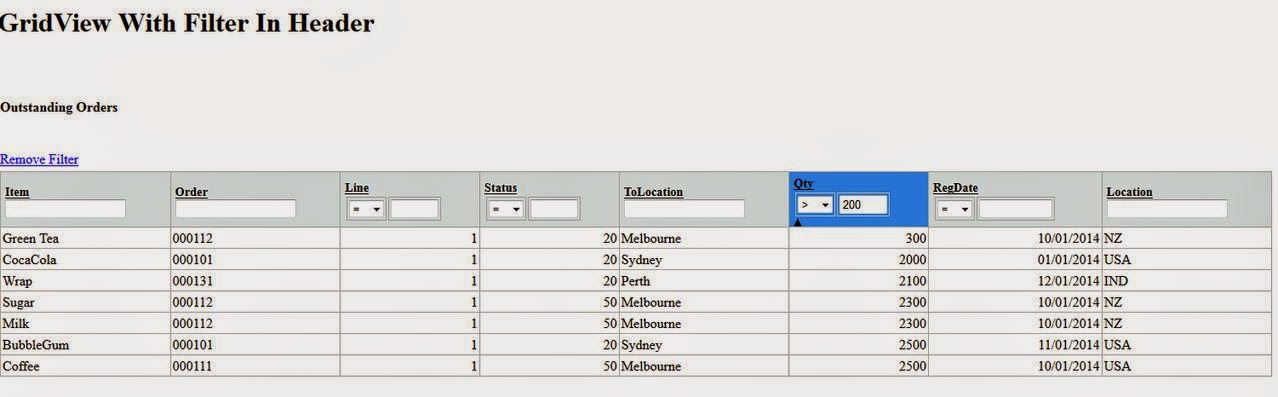Focus the RegDate filter value box
The image size is (1278, 397).
pyautogui.click(x=1015, y=209)
